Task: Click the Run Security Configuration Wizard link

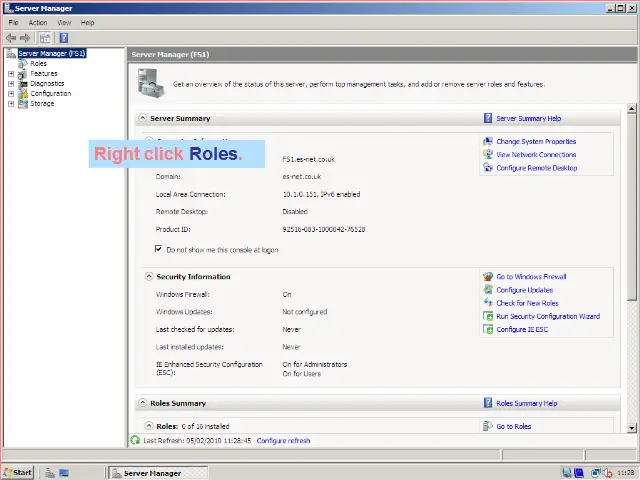Action: [548, 316]
